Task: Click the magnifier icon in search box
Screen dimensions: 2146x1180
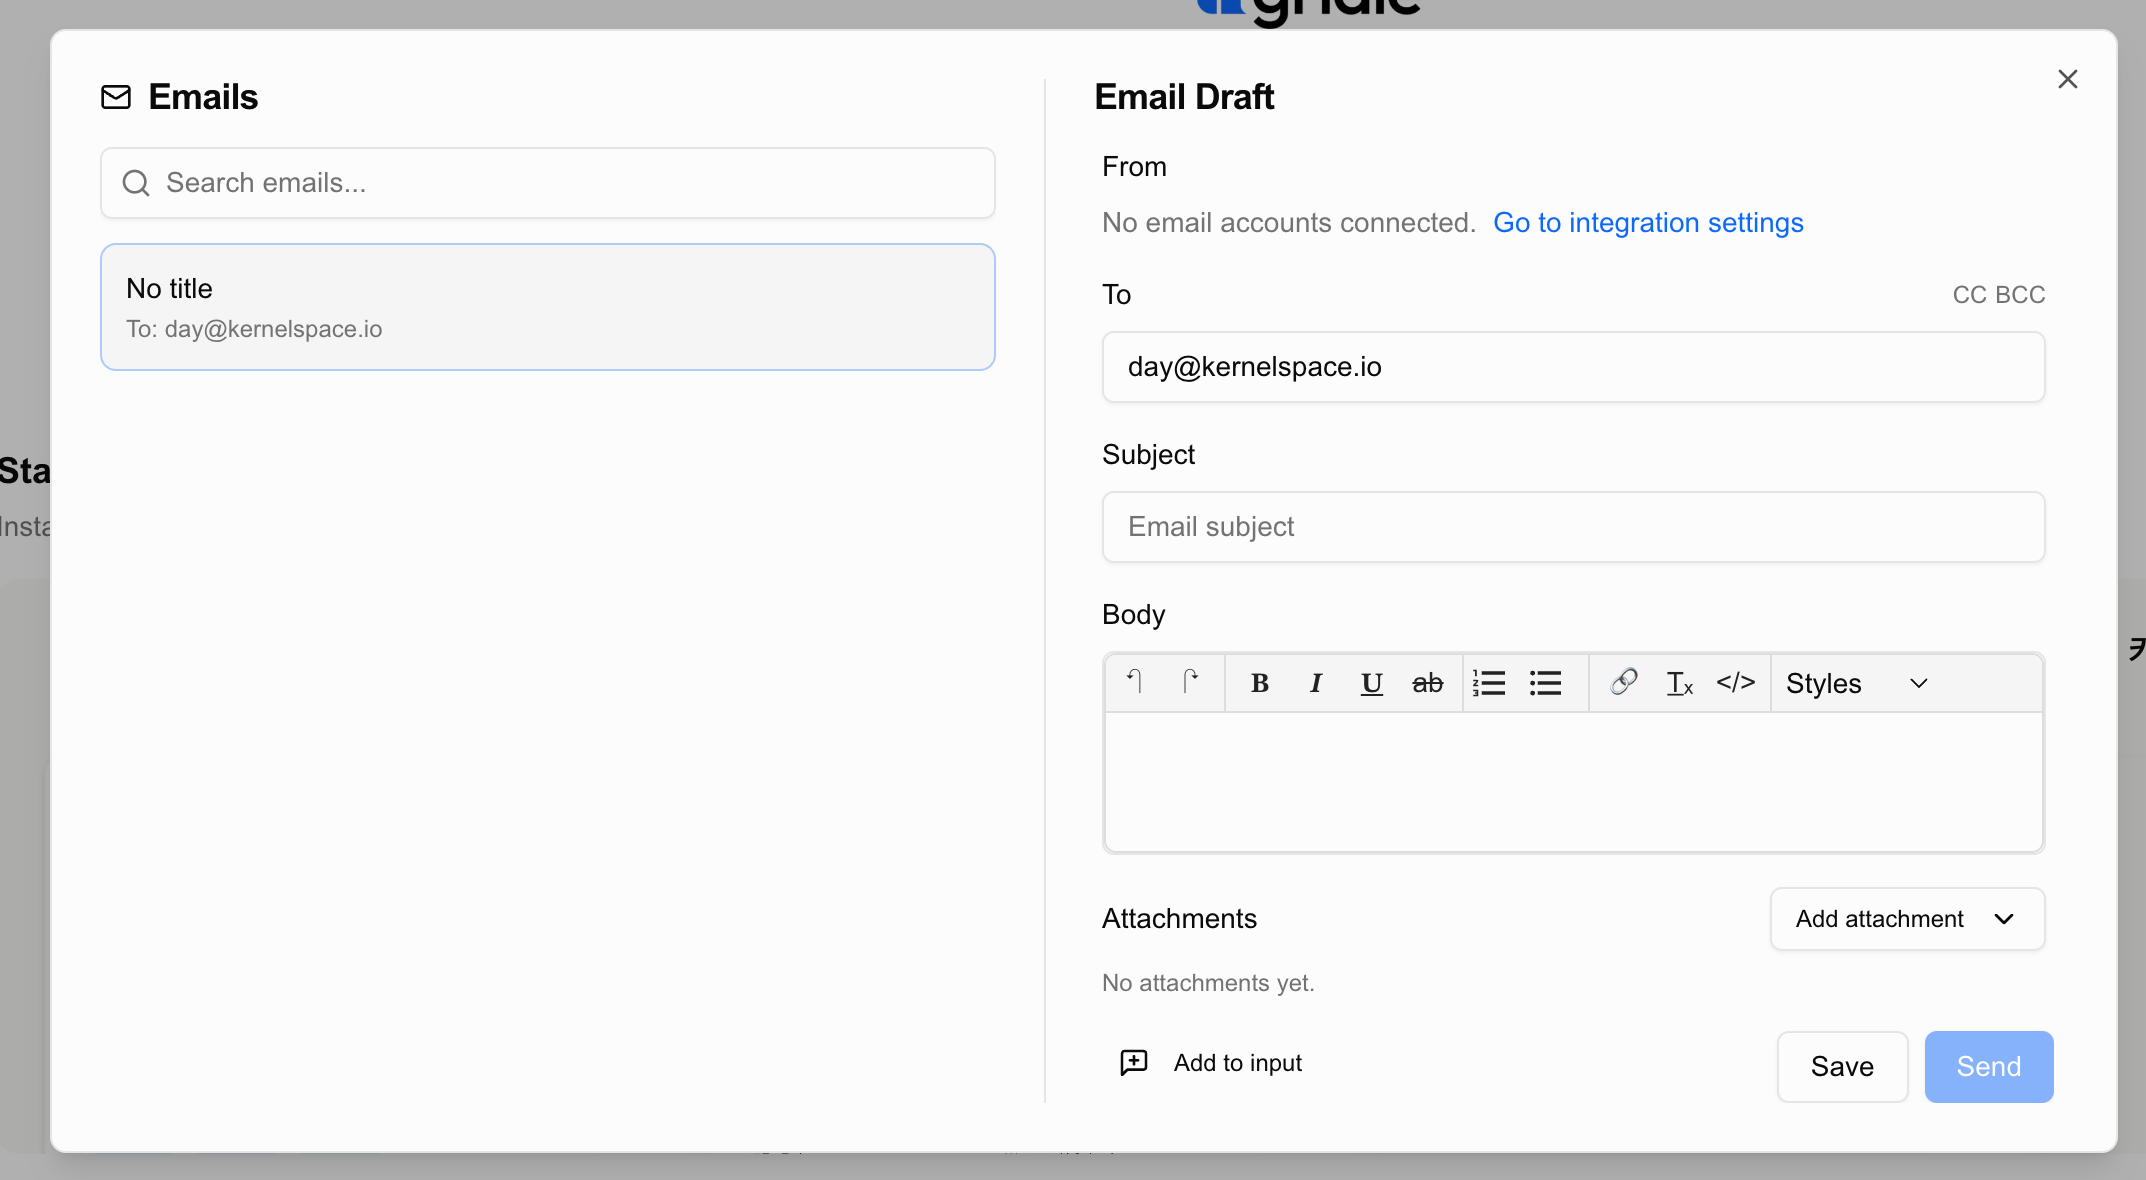Action: coord(136,183)
